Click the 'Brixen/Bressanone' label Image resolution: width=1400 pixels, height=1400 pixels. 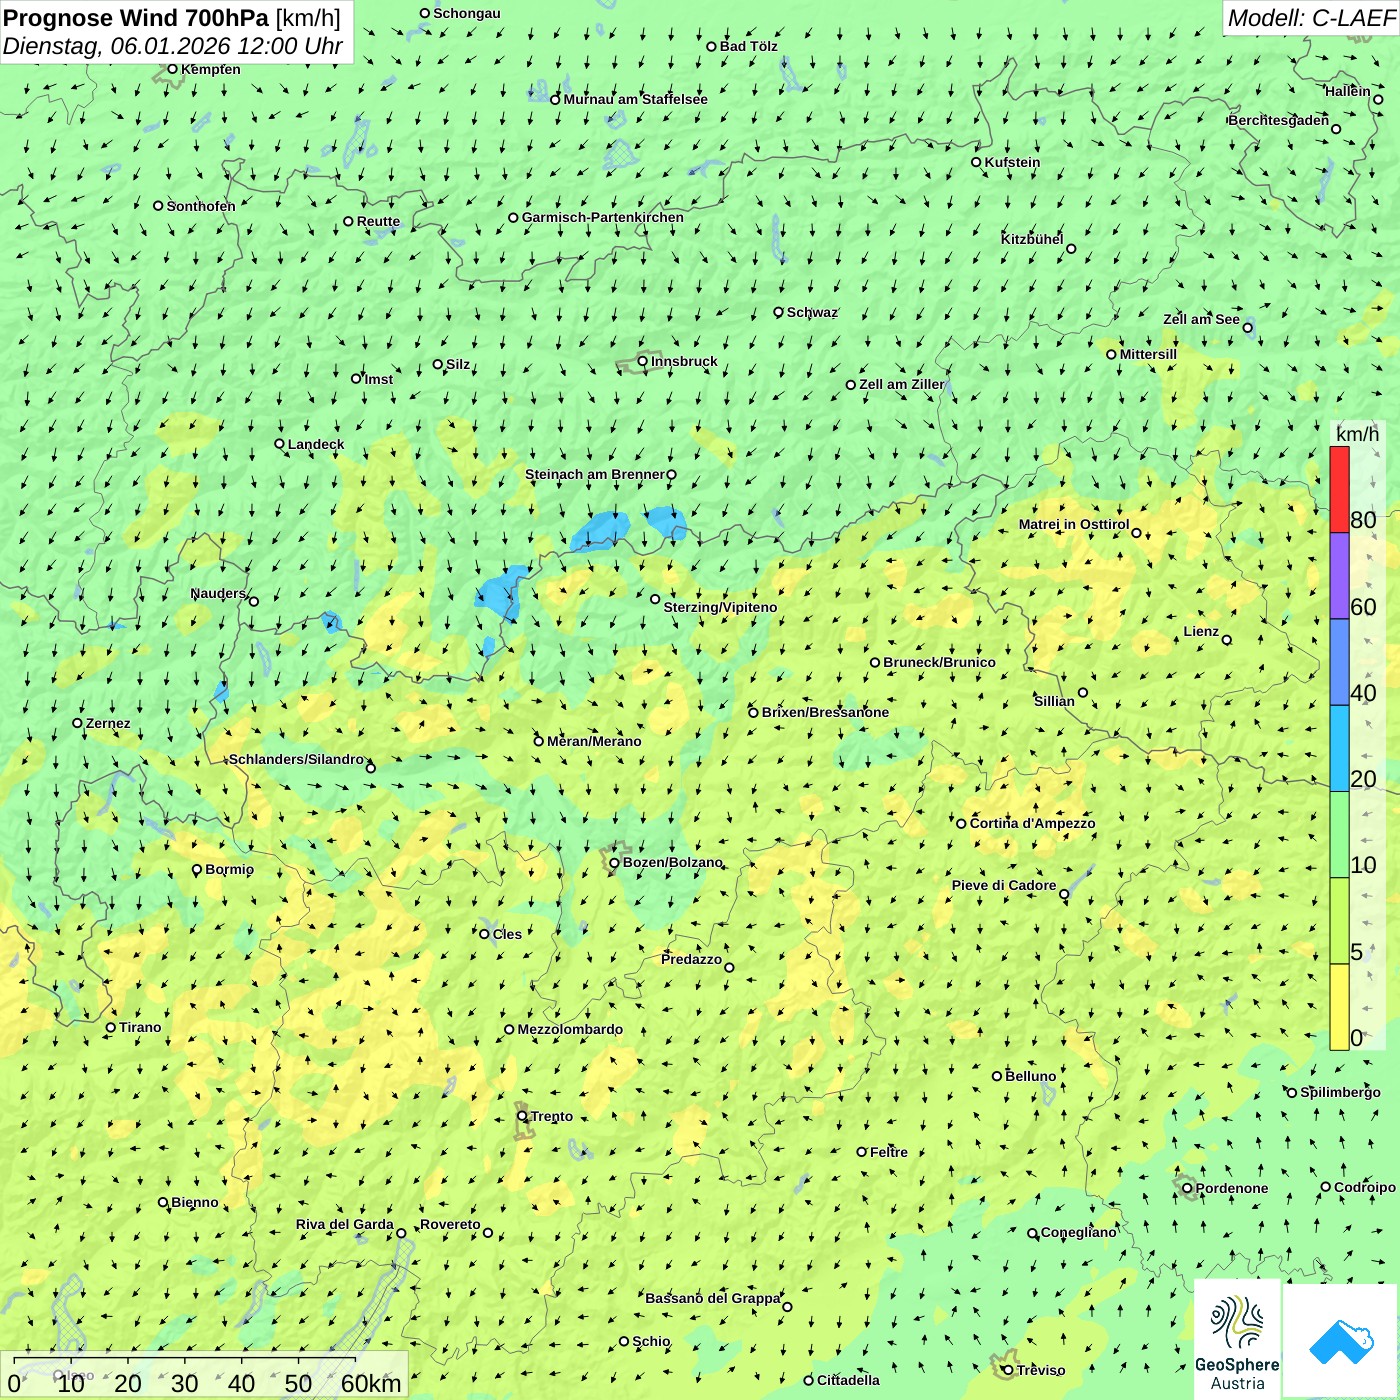825,712
